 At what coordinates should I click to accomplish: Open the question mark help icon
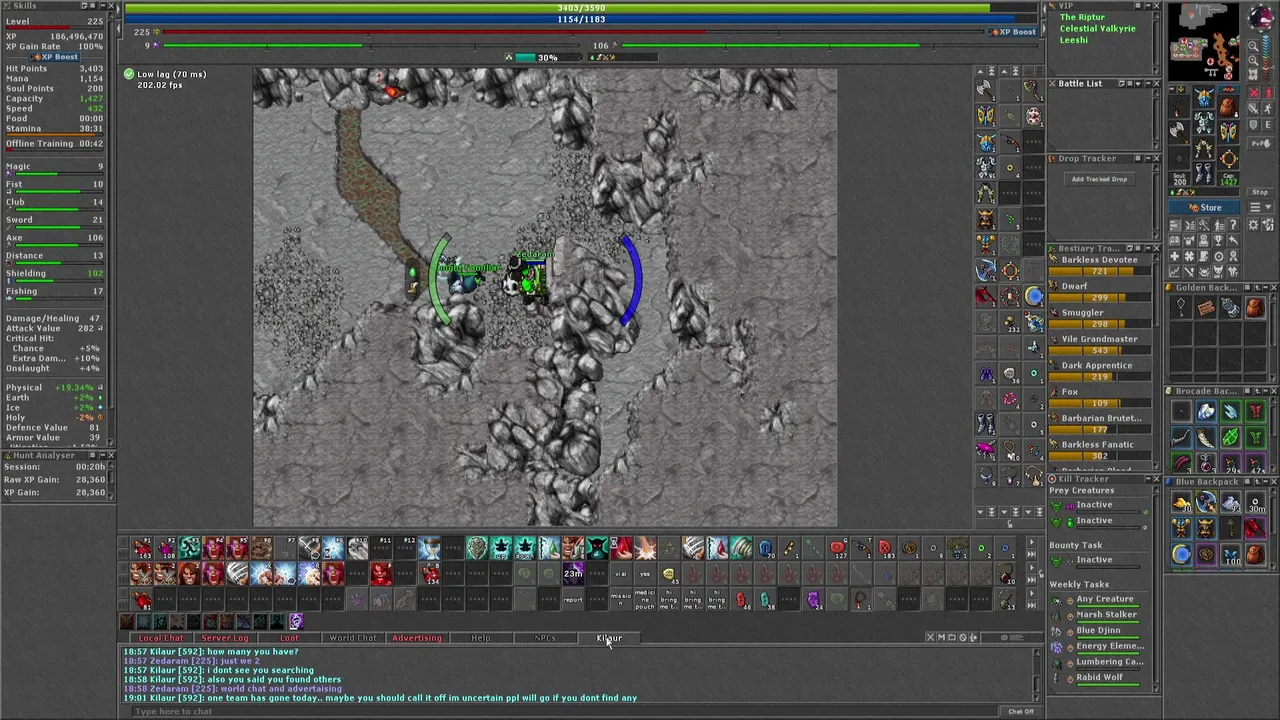(x=1233, y=224)
